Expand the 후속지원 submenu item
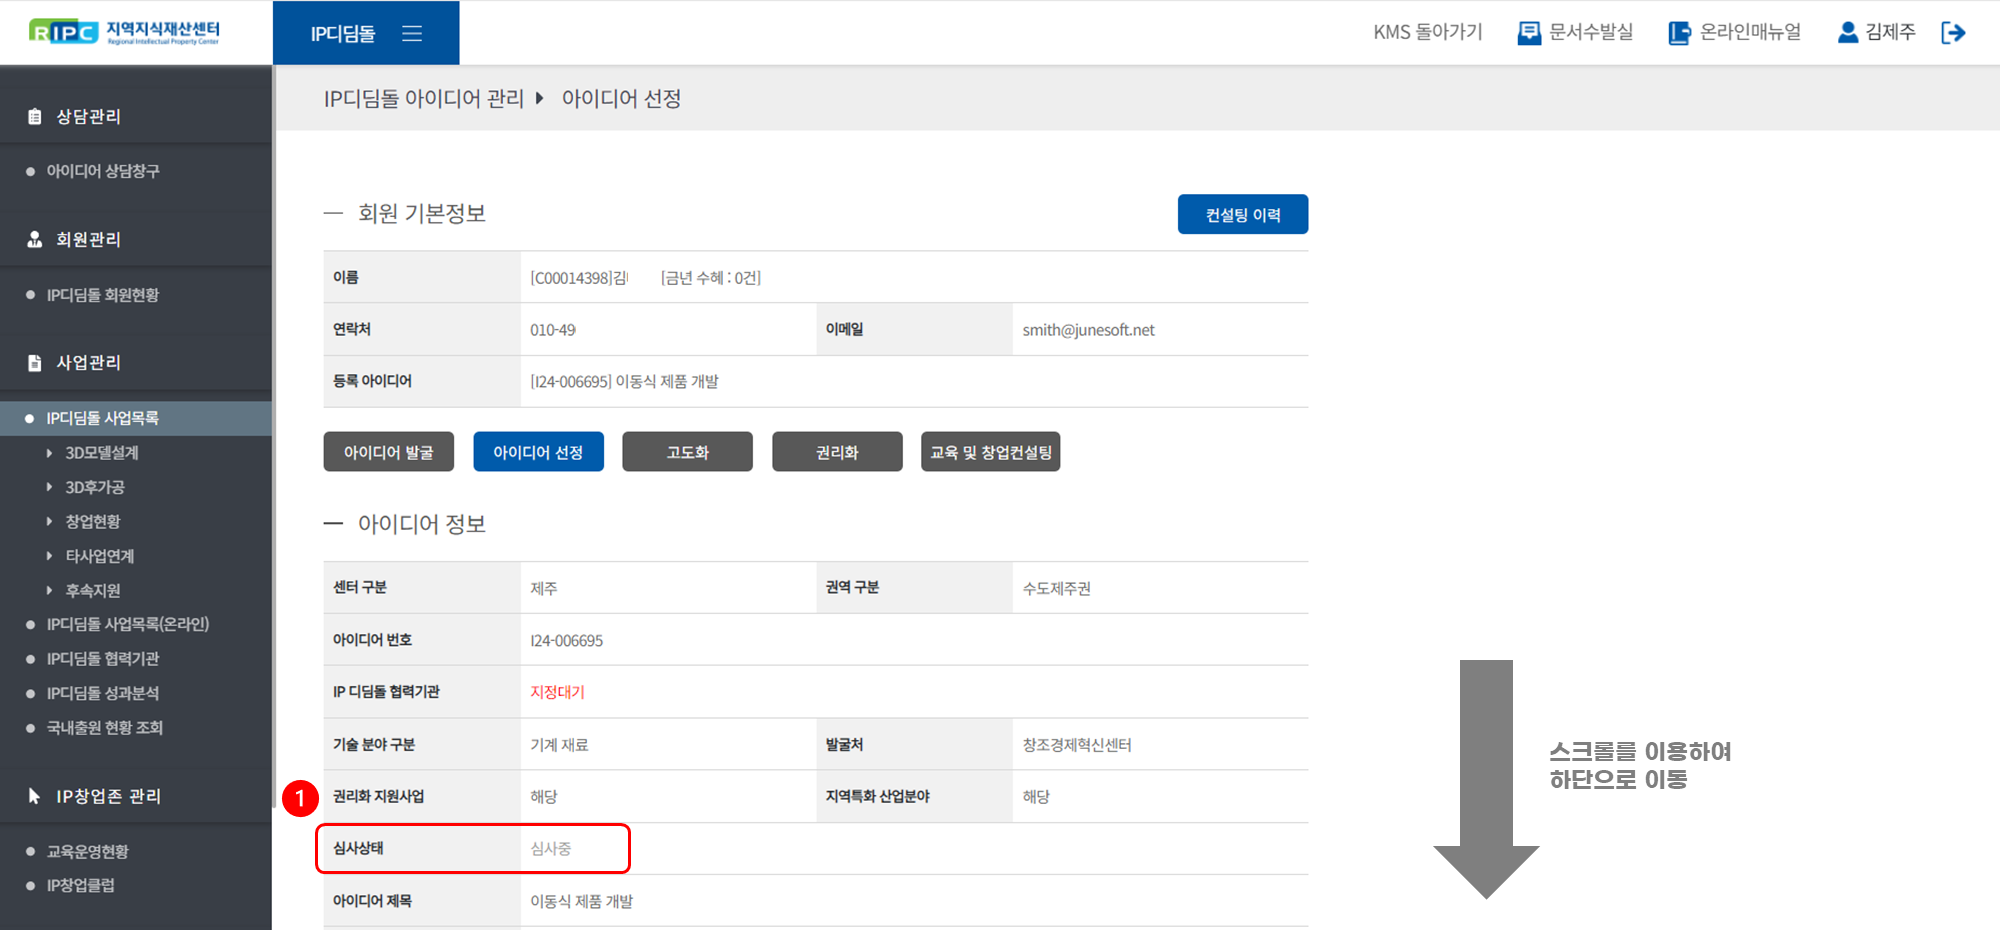Image resolution: width=2000 pixels, height=930 pixels. coord(92,591)
